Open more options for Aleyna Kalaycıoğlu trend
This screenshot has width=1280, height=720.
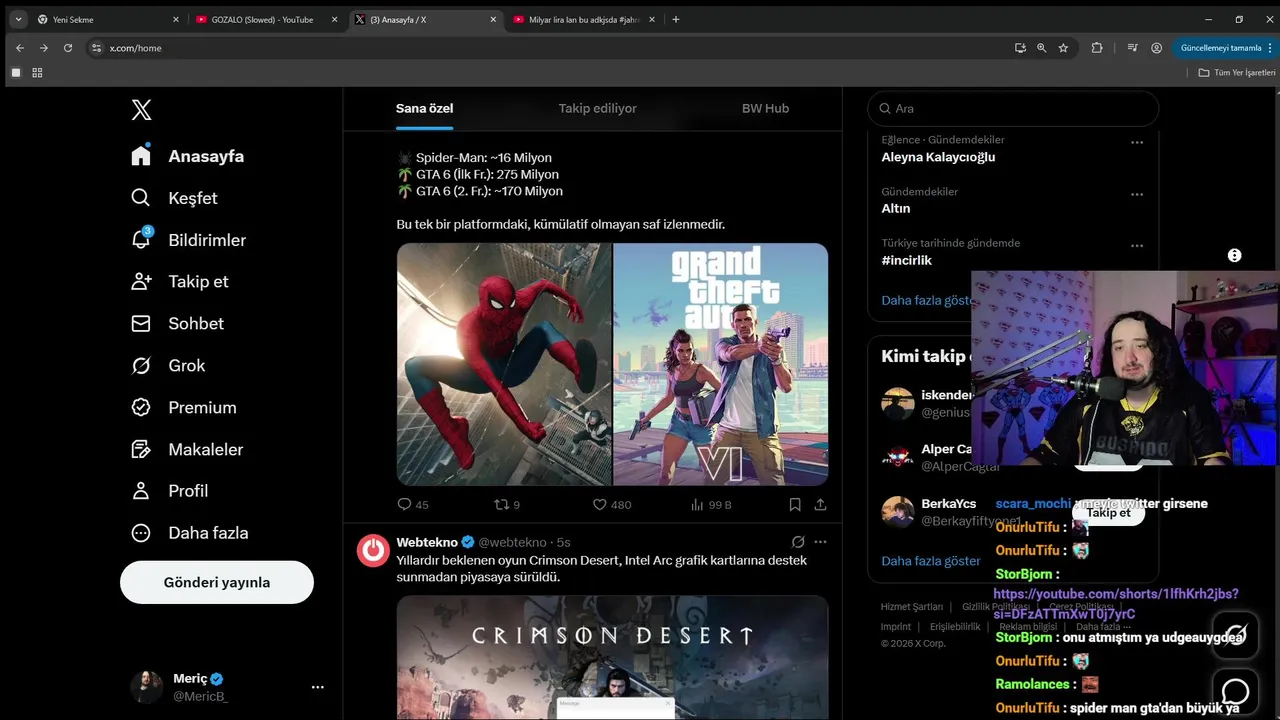tap(1137, 142)
